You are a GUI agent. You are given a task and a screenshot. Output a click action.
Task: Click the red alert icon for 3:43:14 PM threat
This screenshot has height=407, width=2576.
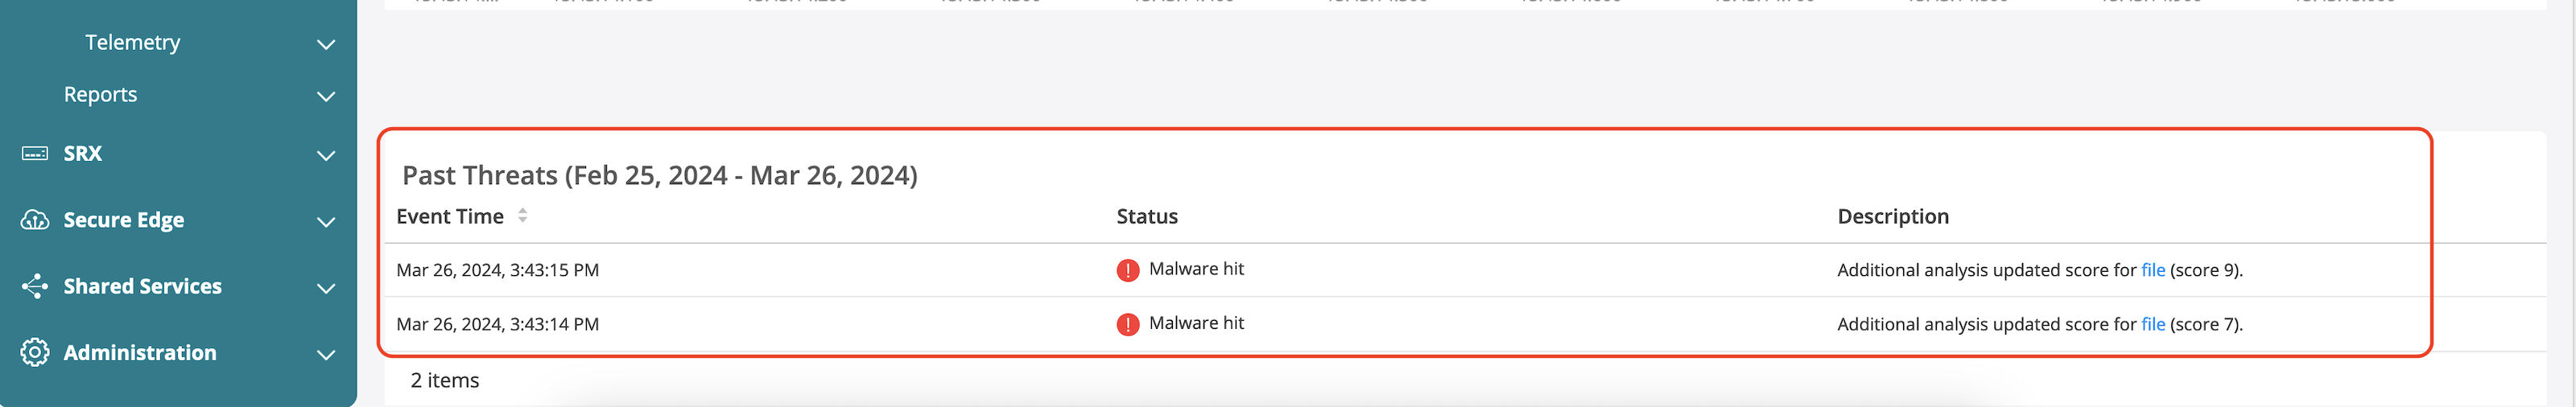pyautogui.click(x=1127, y=324)
